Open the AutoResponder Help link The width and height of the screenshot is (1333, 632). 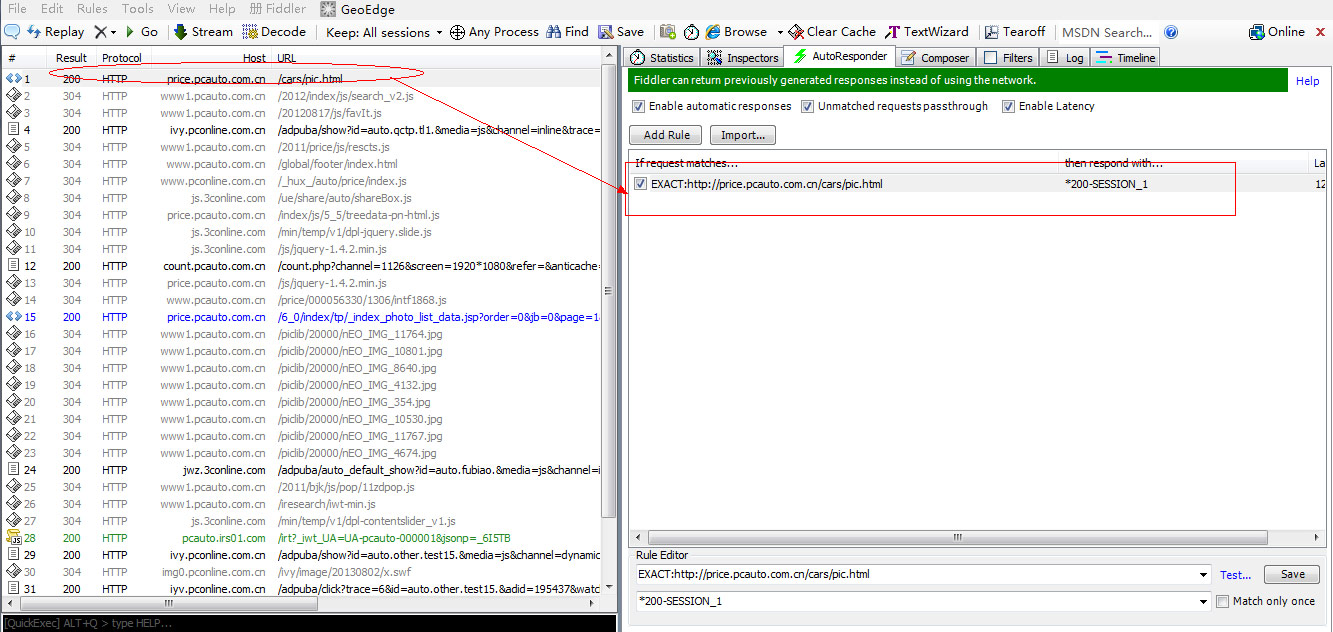1307,81
